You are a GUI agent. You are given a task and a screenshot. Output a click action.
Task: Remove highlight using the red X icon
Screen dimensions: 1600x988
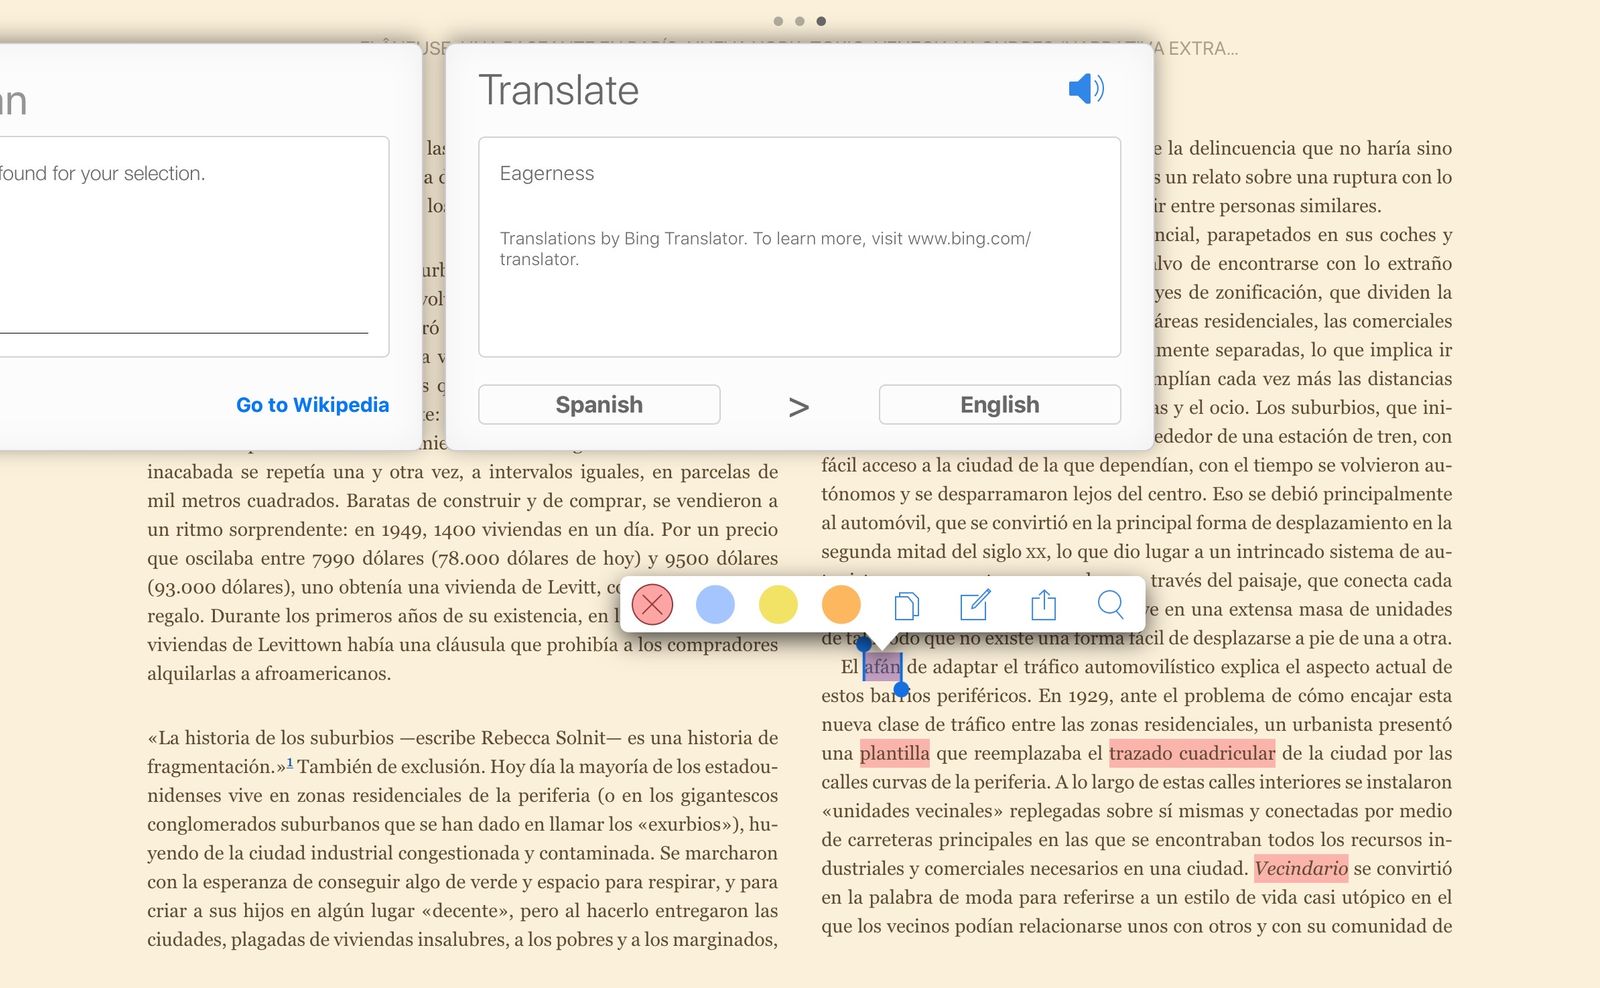(652, 605)
